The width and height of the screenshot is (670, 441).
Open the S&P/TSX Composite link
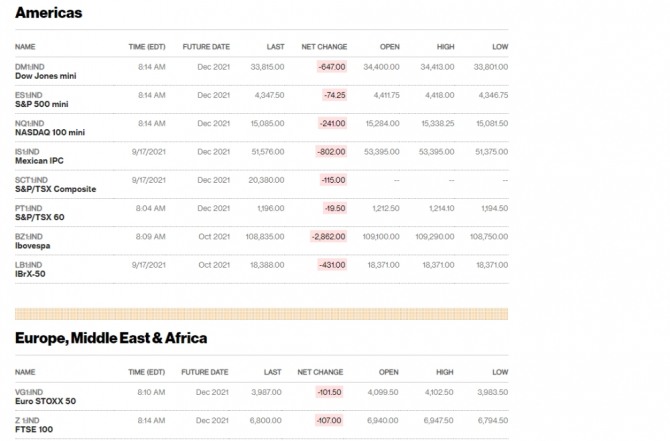55,189
